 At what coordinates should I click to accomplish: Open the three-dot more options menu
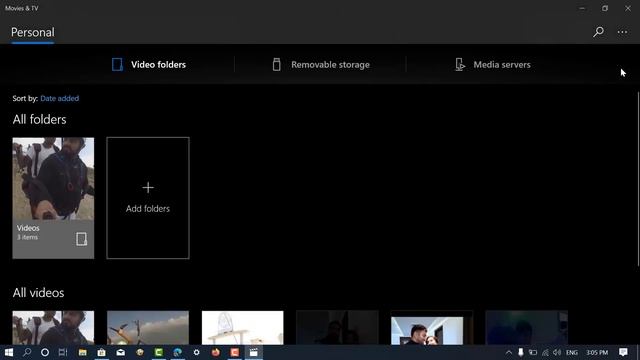[x=622, y=32]
